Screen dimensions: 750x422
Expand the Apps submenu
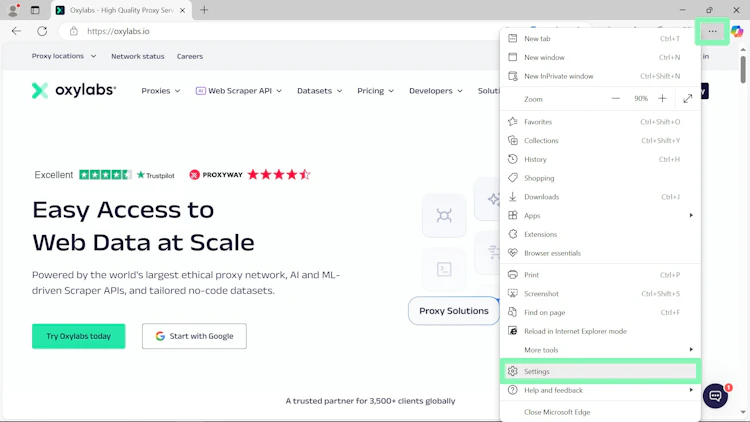(x=600, y=216)
